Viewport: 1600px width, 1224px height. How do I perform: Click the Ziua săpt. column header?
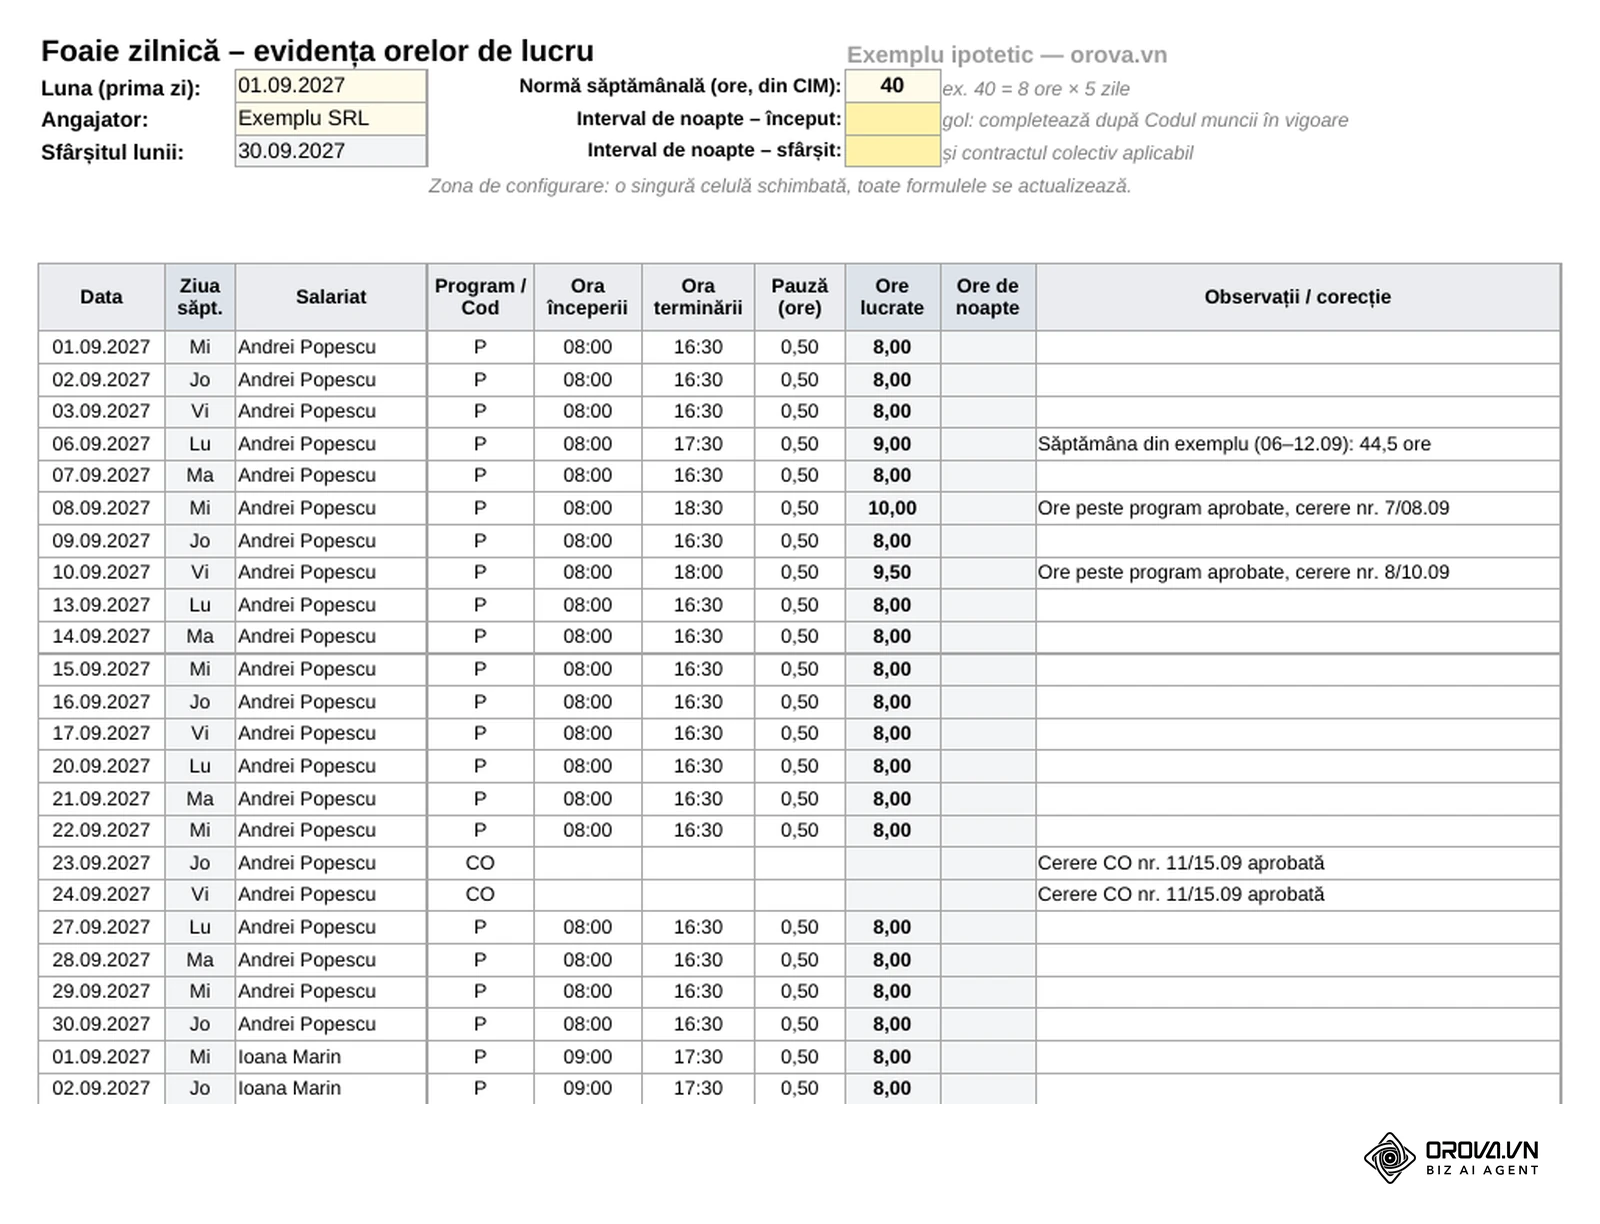(200, 297)
